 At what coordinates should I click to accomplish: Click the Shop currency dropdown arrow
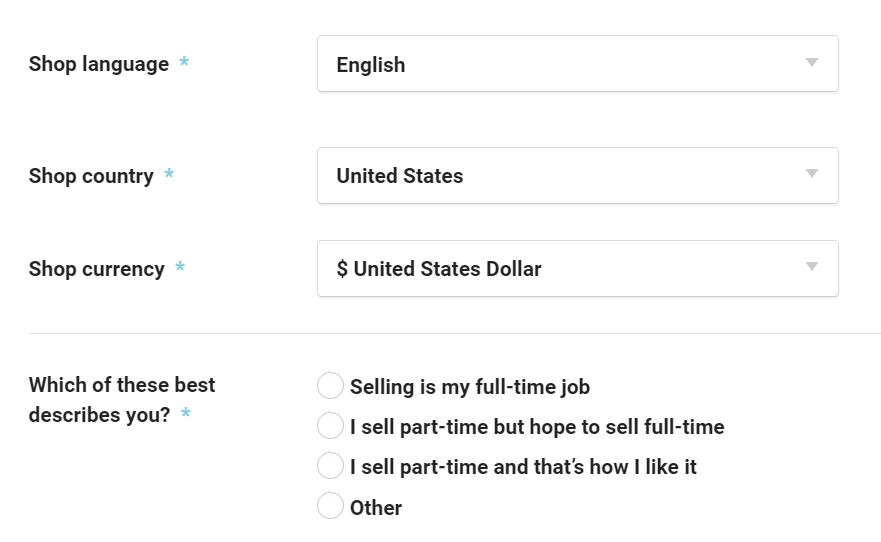812,267
